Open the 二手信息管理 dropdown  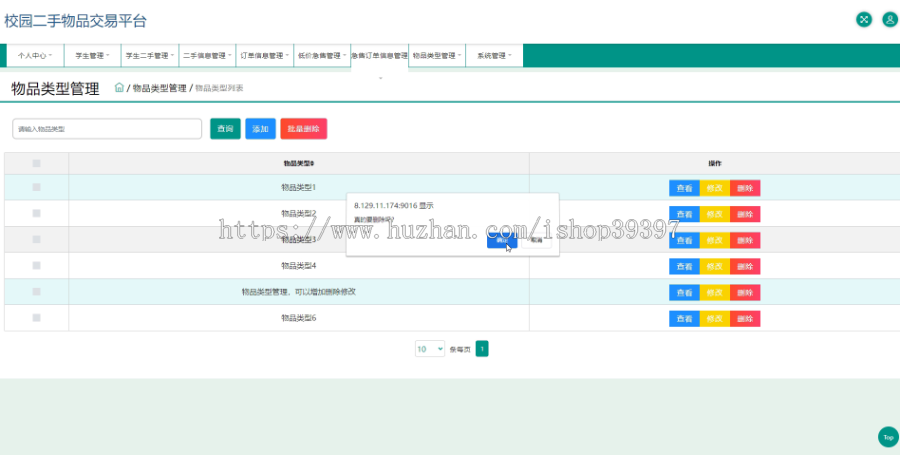[207, 56]
